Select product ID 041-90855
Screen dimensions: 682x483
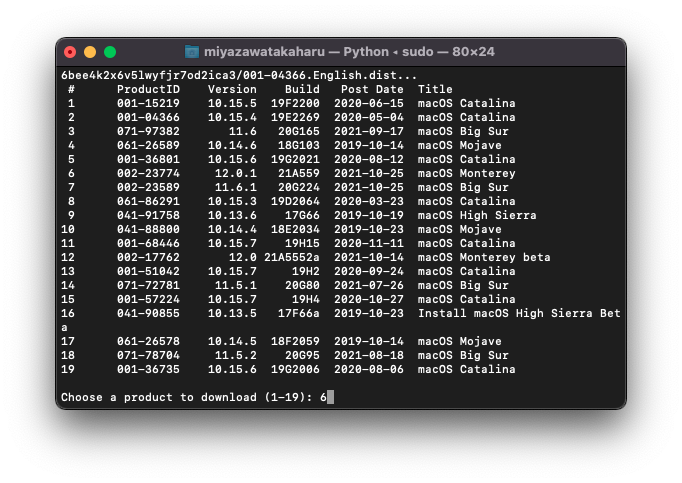[x=148, y=313]
